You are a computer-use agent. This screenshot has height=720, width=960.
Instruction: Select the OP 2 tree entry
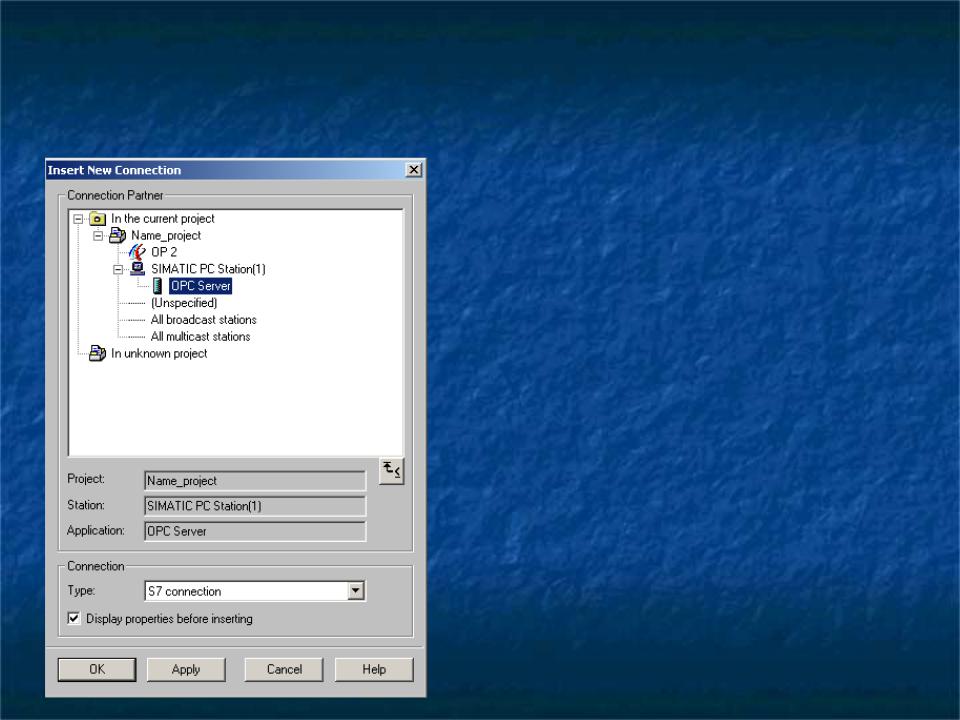[x=164, y=252]
